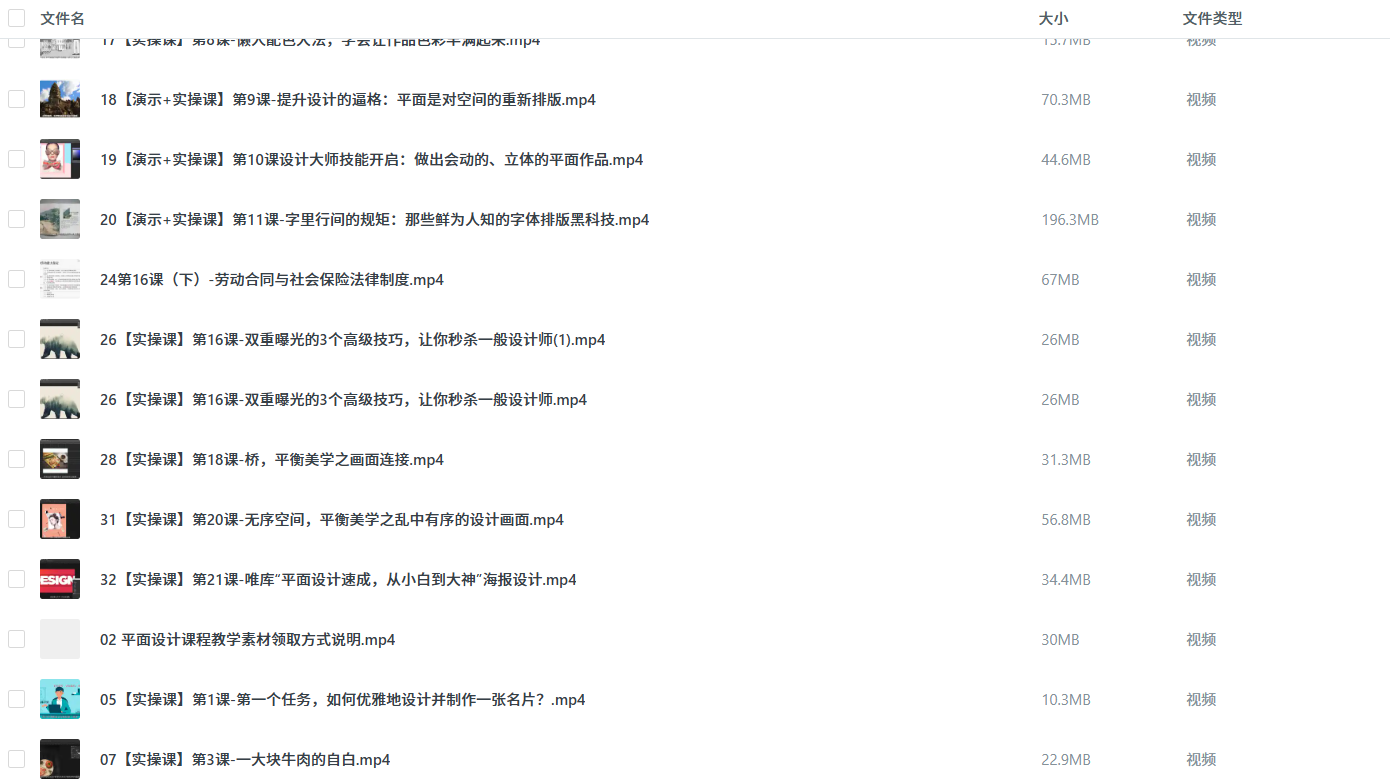Viewport: 1390px width, 782px height.
Task: Click thumbnail of 第16课-双重曝光 file ending in (1)
Action: click(x=60, y=339)
